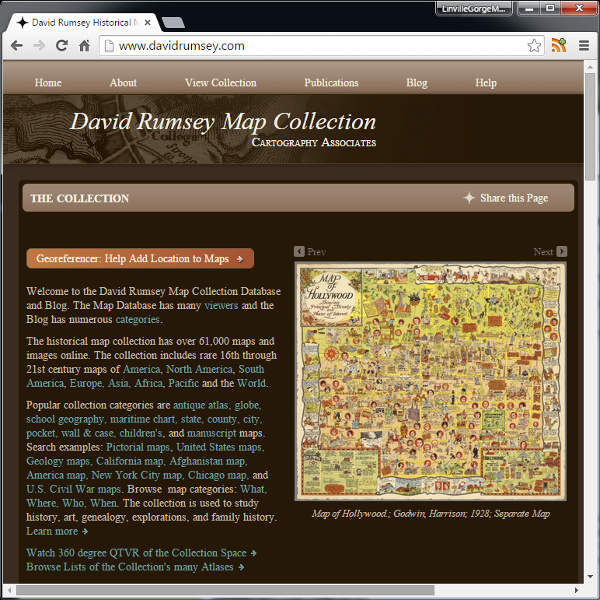Follow the Europe maps link

[x=86, y=383]
